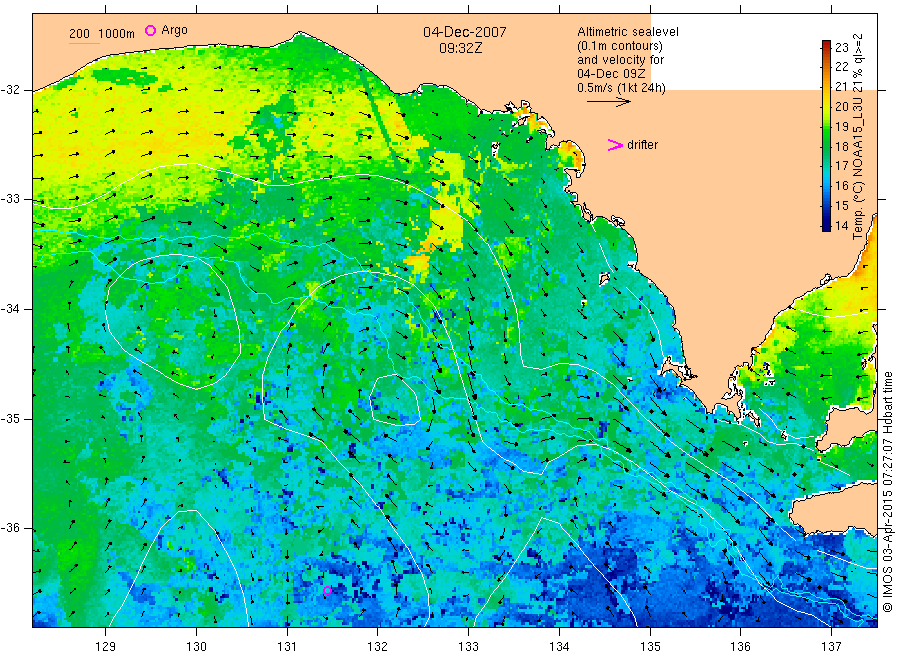Click the longitude label 132
Screen dimensions: 900x660
378,647
